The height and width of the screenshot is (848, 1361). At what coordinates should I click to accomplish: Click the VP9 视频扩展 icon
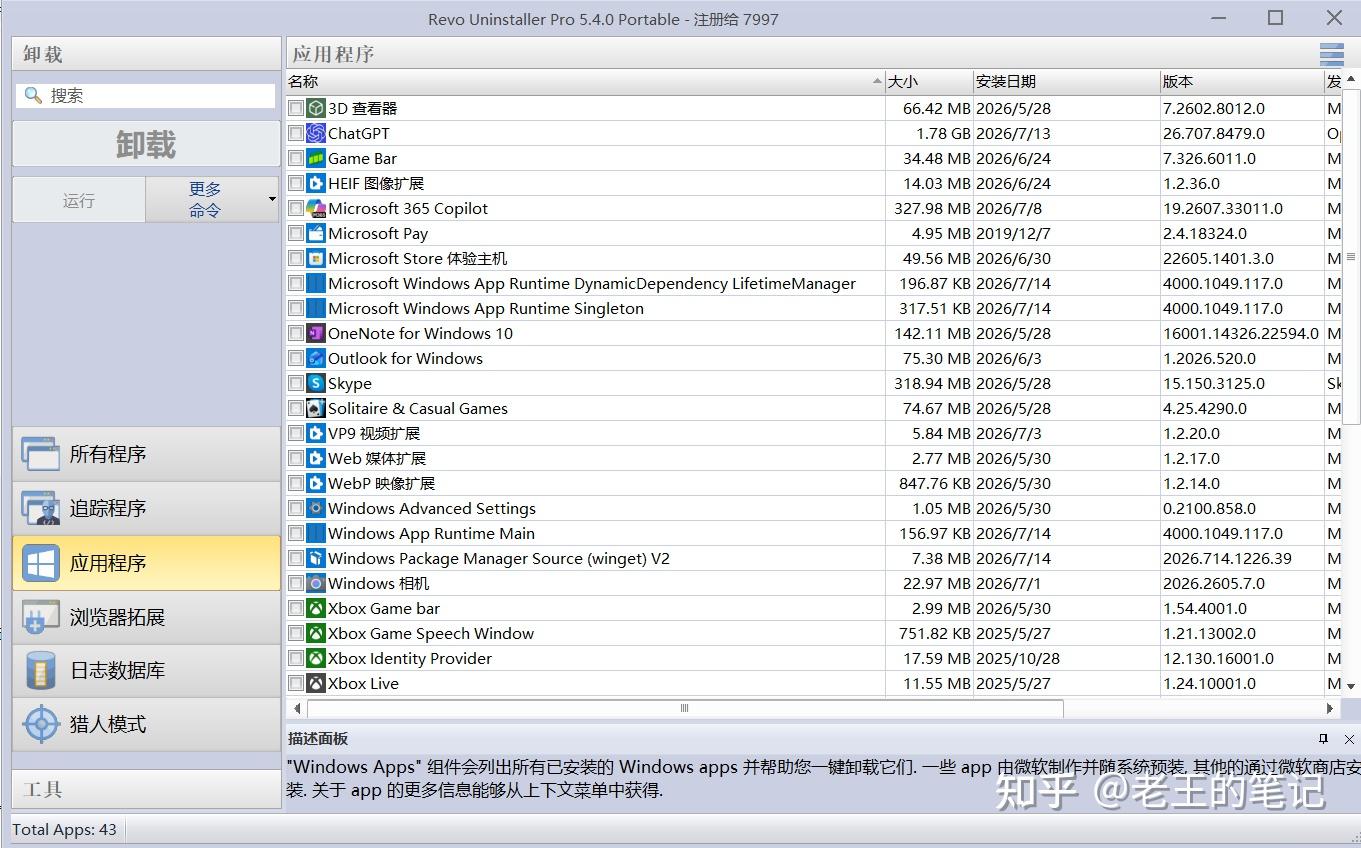(x=316, y=433)
